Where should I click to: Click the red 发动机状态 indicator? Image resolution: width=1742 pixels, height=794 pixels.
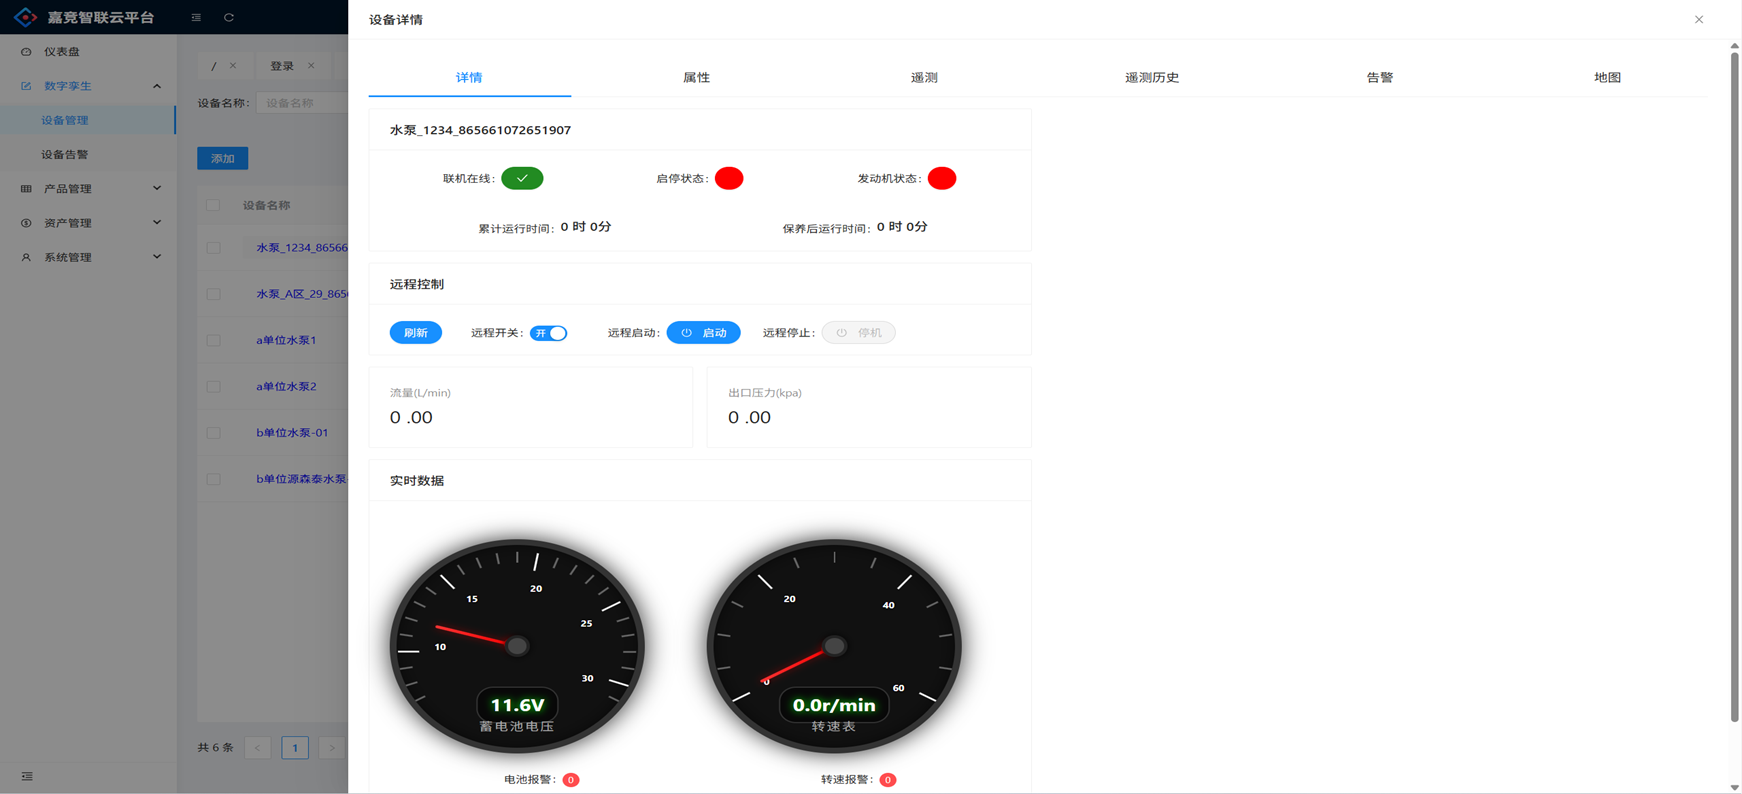(x=941, y=178)
